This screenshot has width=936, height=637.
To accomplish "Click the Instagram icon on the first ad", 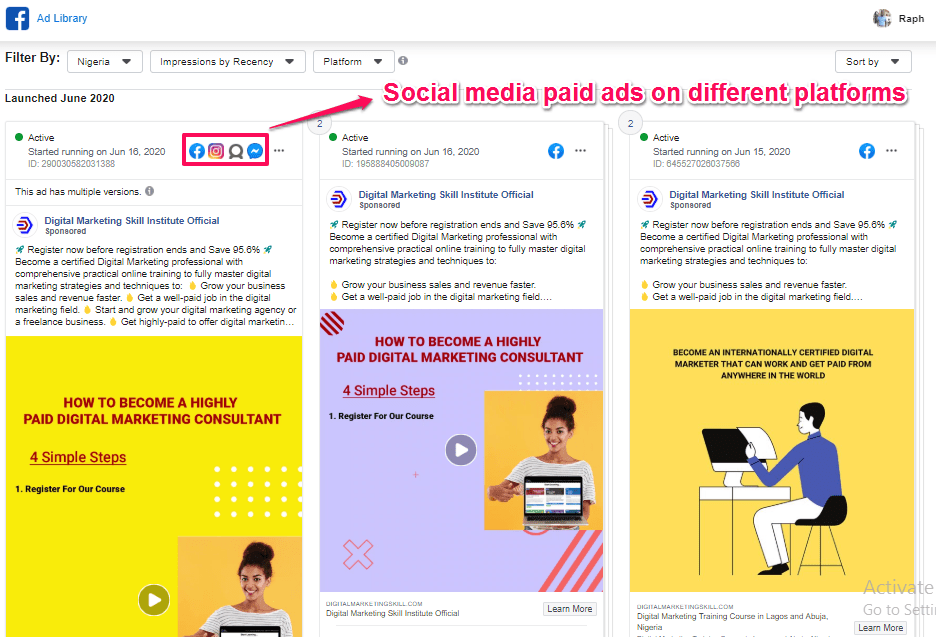I will [x=216, y=151].
